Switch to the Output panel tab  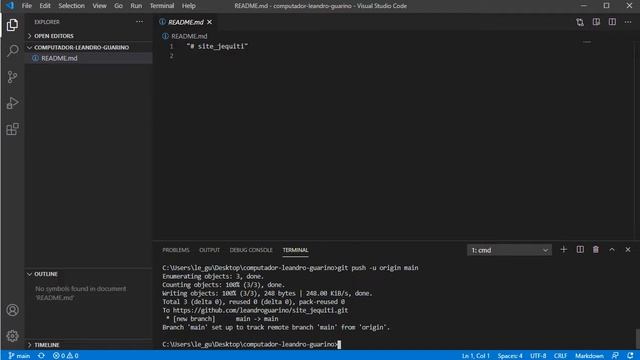(209, 250)
